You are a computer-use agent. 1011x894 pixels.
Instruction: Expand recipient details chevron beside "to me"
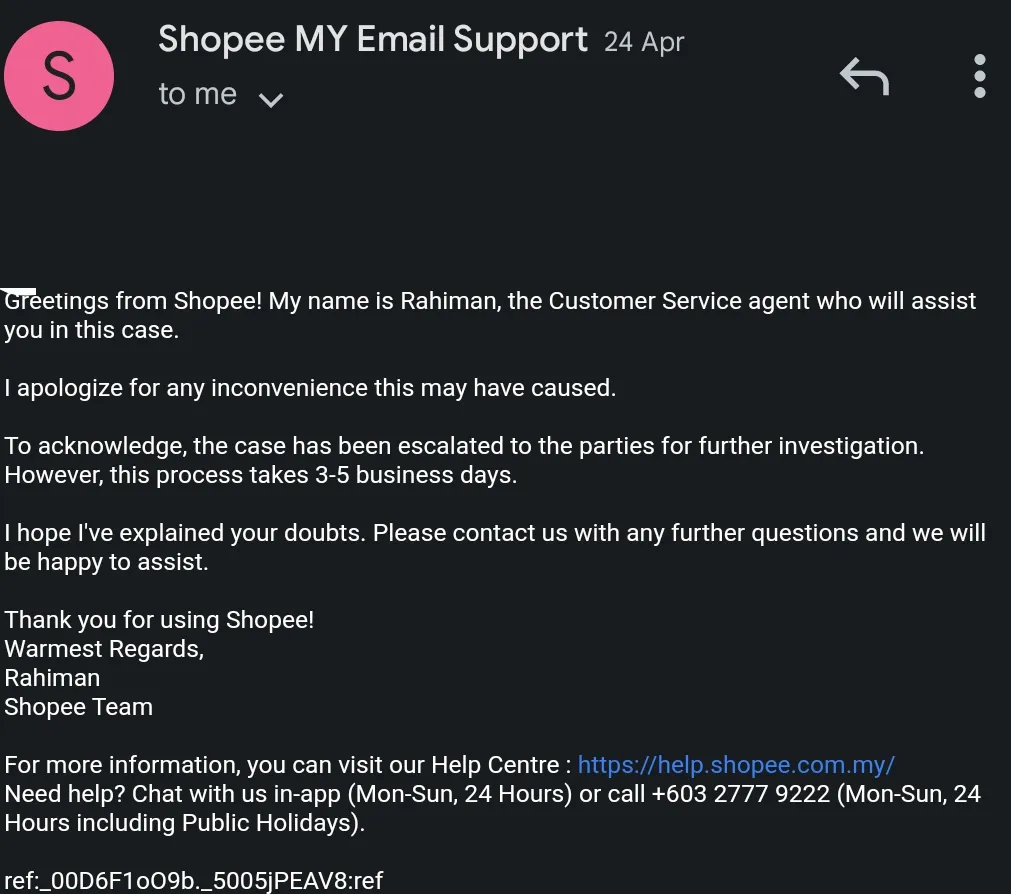[x=271, y=99]
